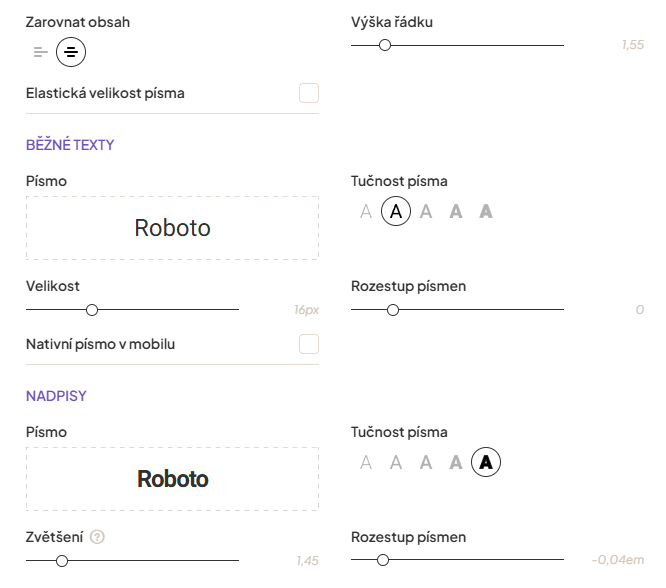
Task: Select extra-bold font weight for headings
Action: click(x=486, y=462)
